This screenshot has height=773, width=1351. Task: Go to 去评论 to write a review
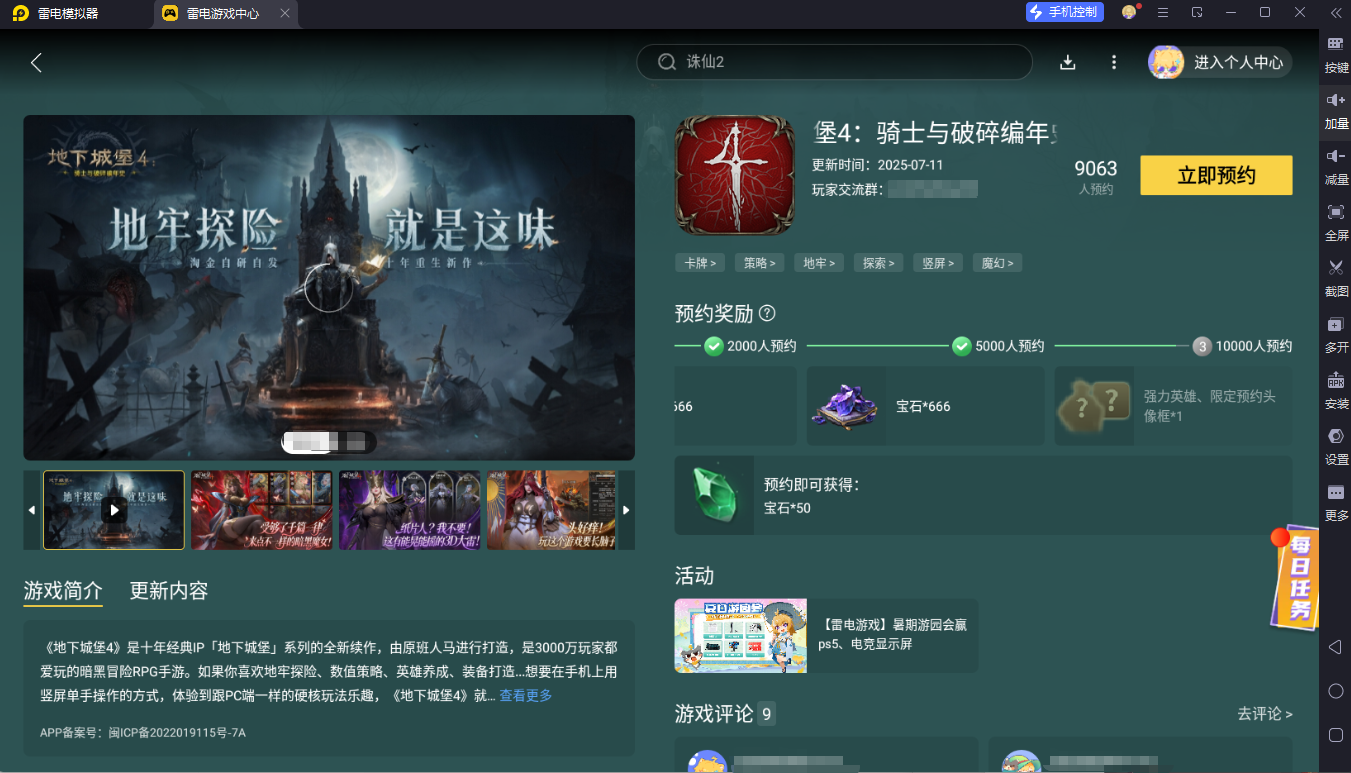click(1265, 714)
